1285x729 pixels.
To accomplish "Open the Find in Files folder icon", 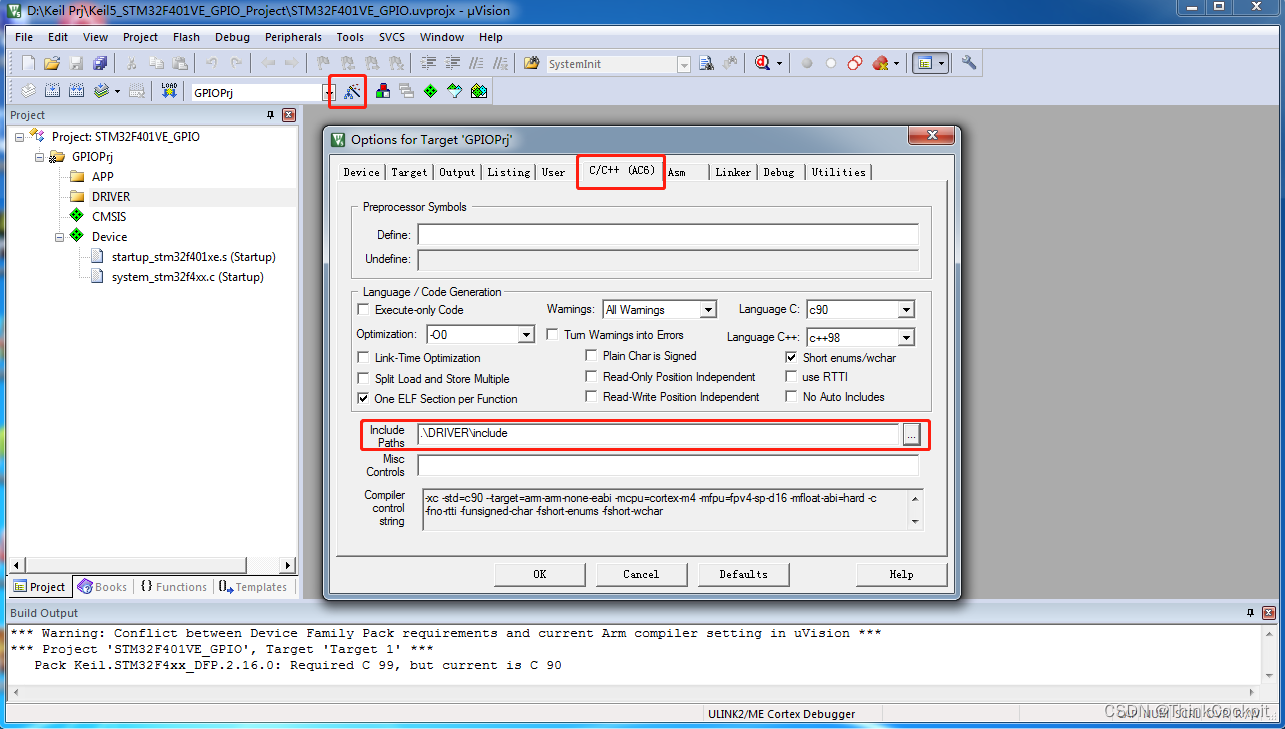I will 532,63.
